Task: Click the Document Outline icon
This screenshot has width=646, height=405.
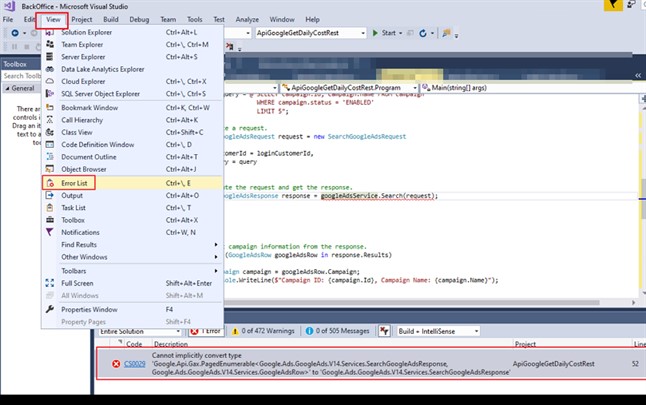Action: pyautogui.click(x=50, y=157)
